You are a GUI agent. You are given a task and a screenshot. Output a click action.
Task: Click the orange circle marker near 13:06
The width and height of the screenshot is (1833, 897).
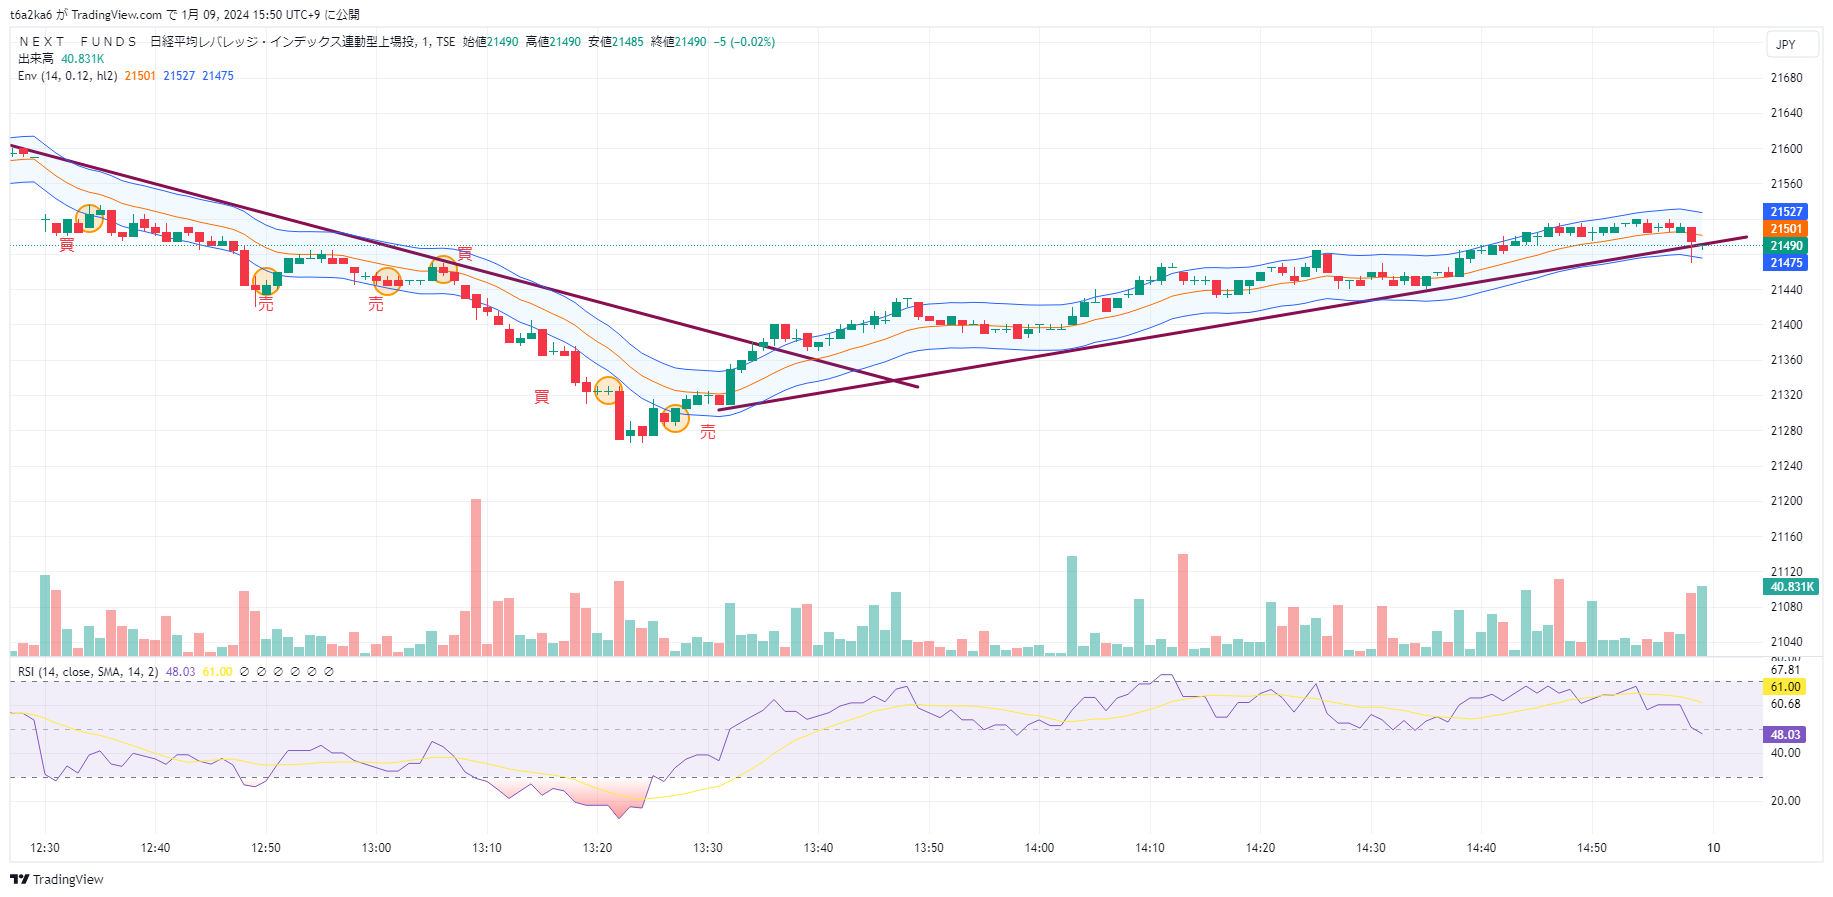443,269
